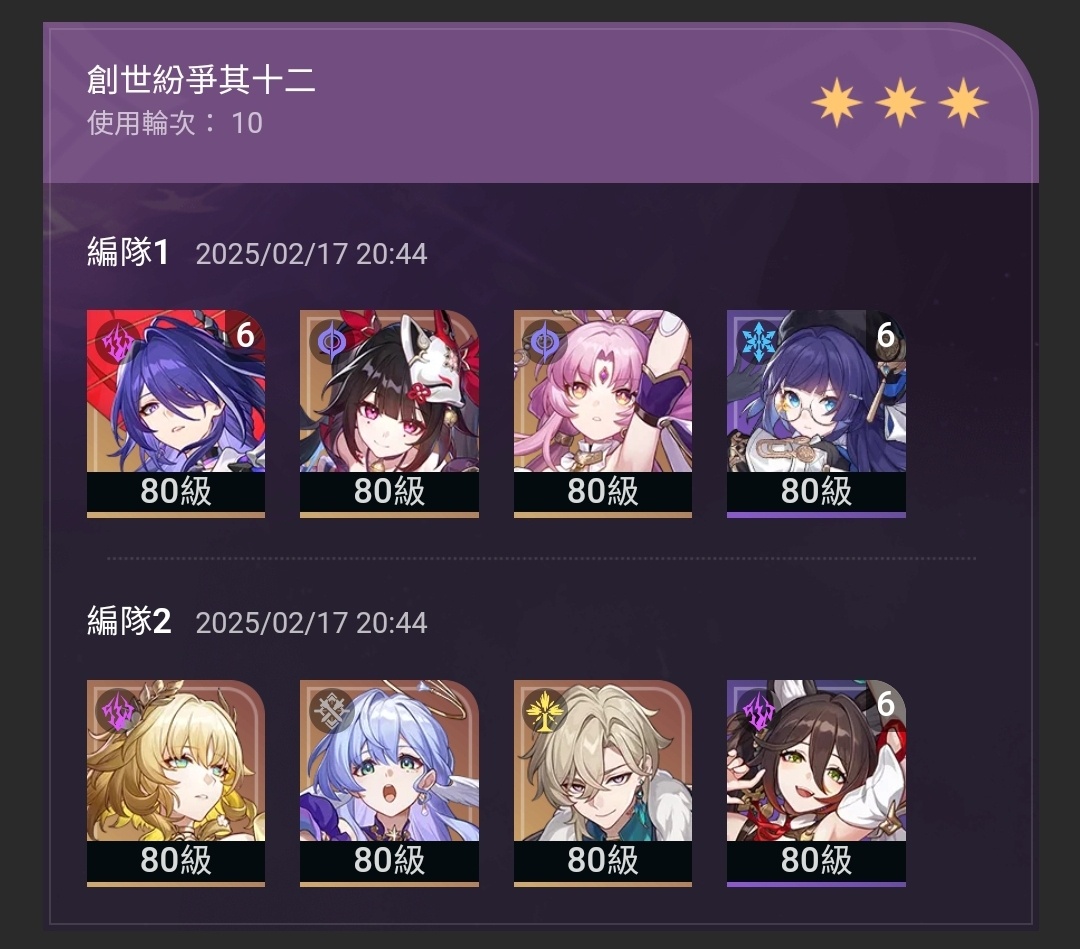Click Lightning element icon on Aglaea

tap(118, 711)
